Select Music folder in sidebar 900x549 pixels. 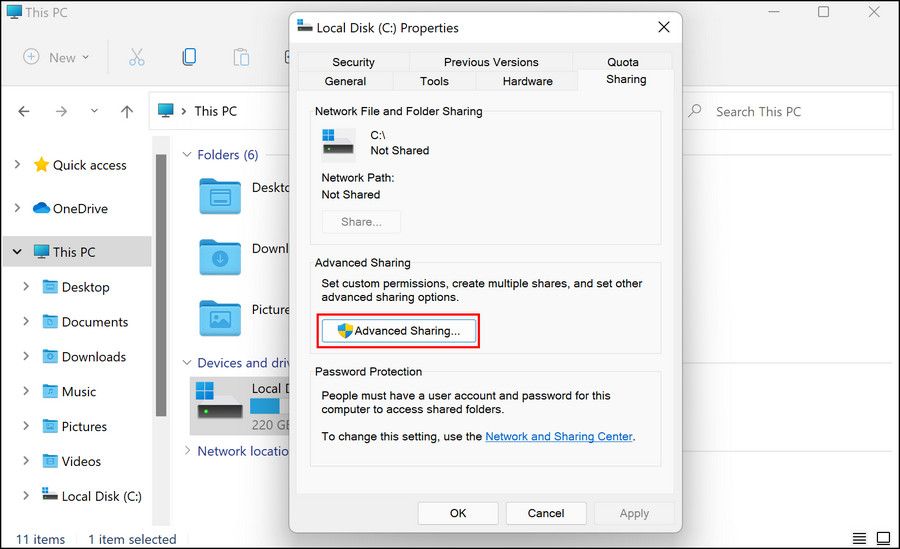[70, 392]
